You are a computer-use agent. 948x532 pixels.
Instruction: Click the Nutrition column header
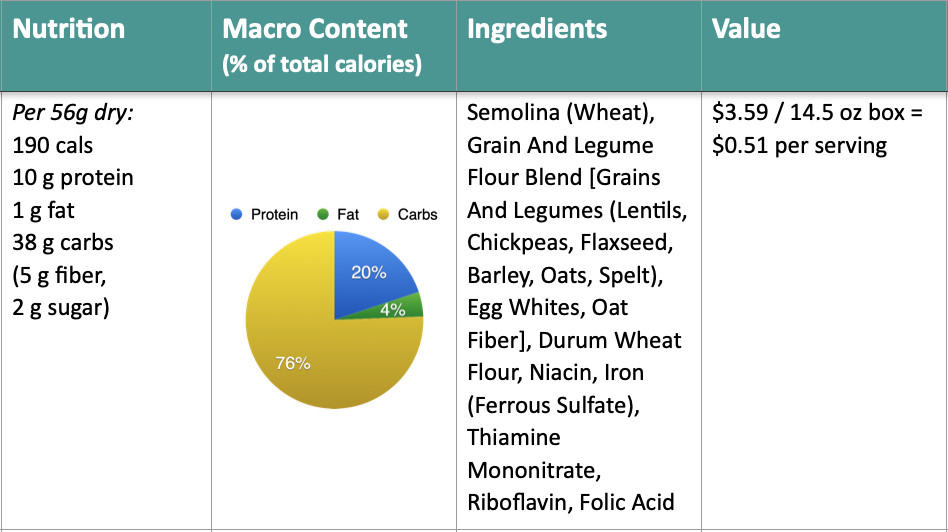pos(69,28)
